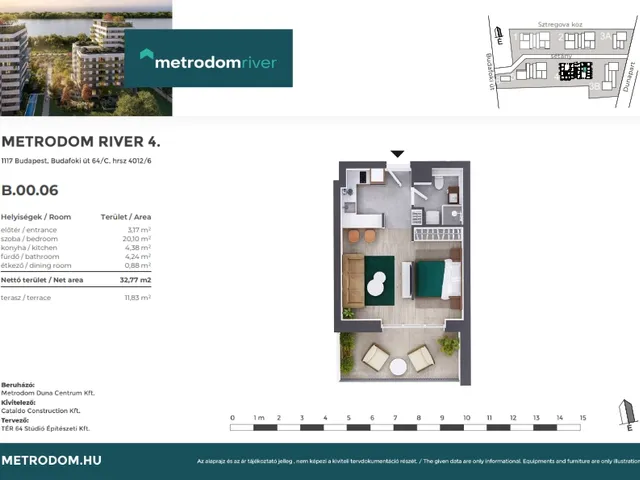Click the 'Terület / Area' column header
640x480 pixels.
(x=126, y=217)
